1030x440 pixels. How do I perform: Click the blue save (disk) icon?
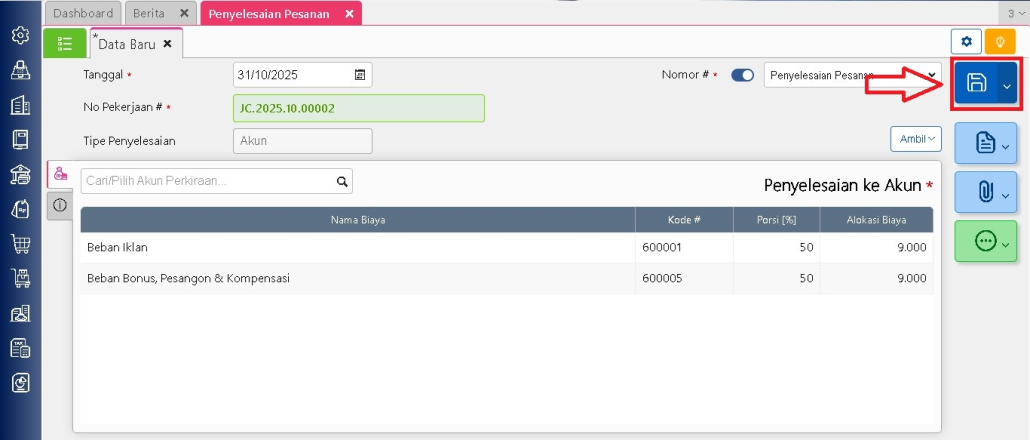pos(977,84)
